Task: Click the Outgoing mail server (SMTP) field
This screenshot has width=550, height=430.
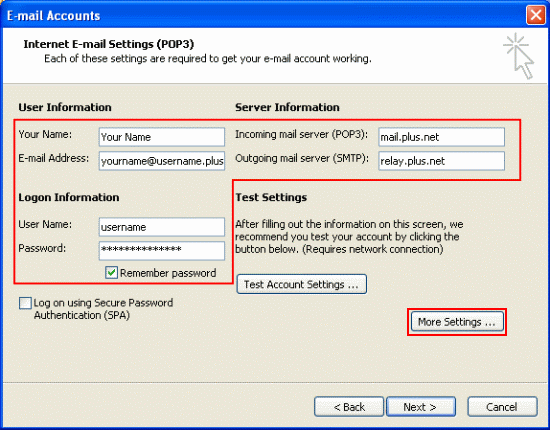Action: pyautogui.click(x=442, y=161)
